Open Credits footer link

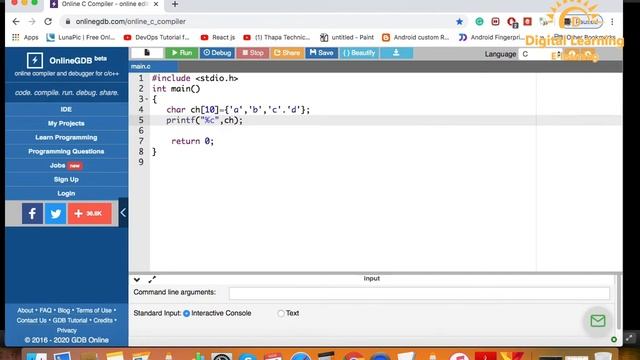[103, 320]
